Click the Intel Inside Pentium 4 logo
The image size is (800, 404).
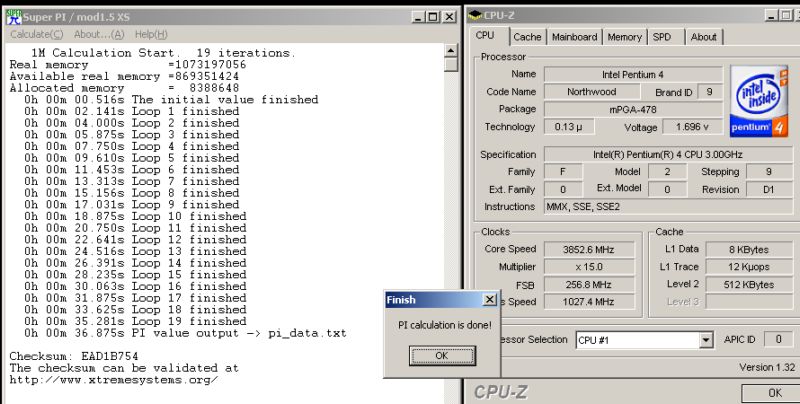[759, 101]
